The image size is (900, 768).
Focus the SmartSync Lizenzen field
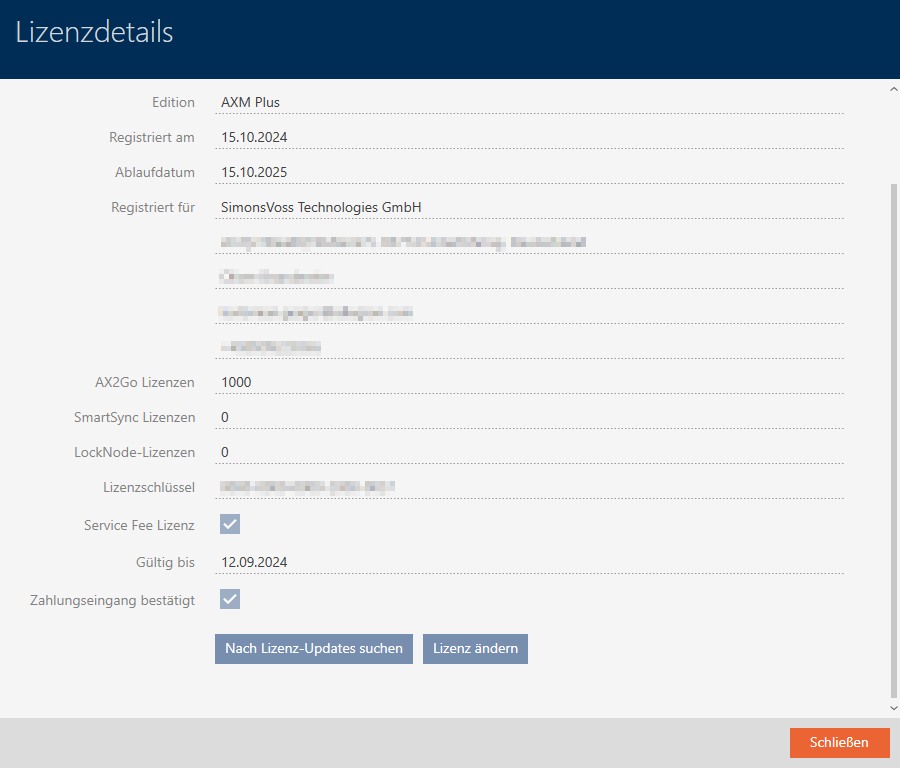tap(530, 417)
